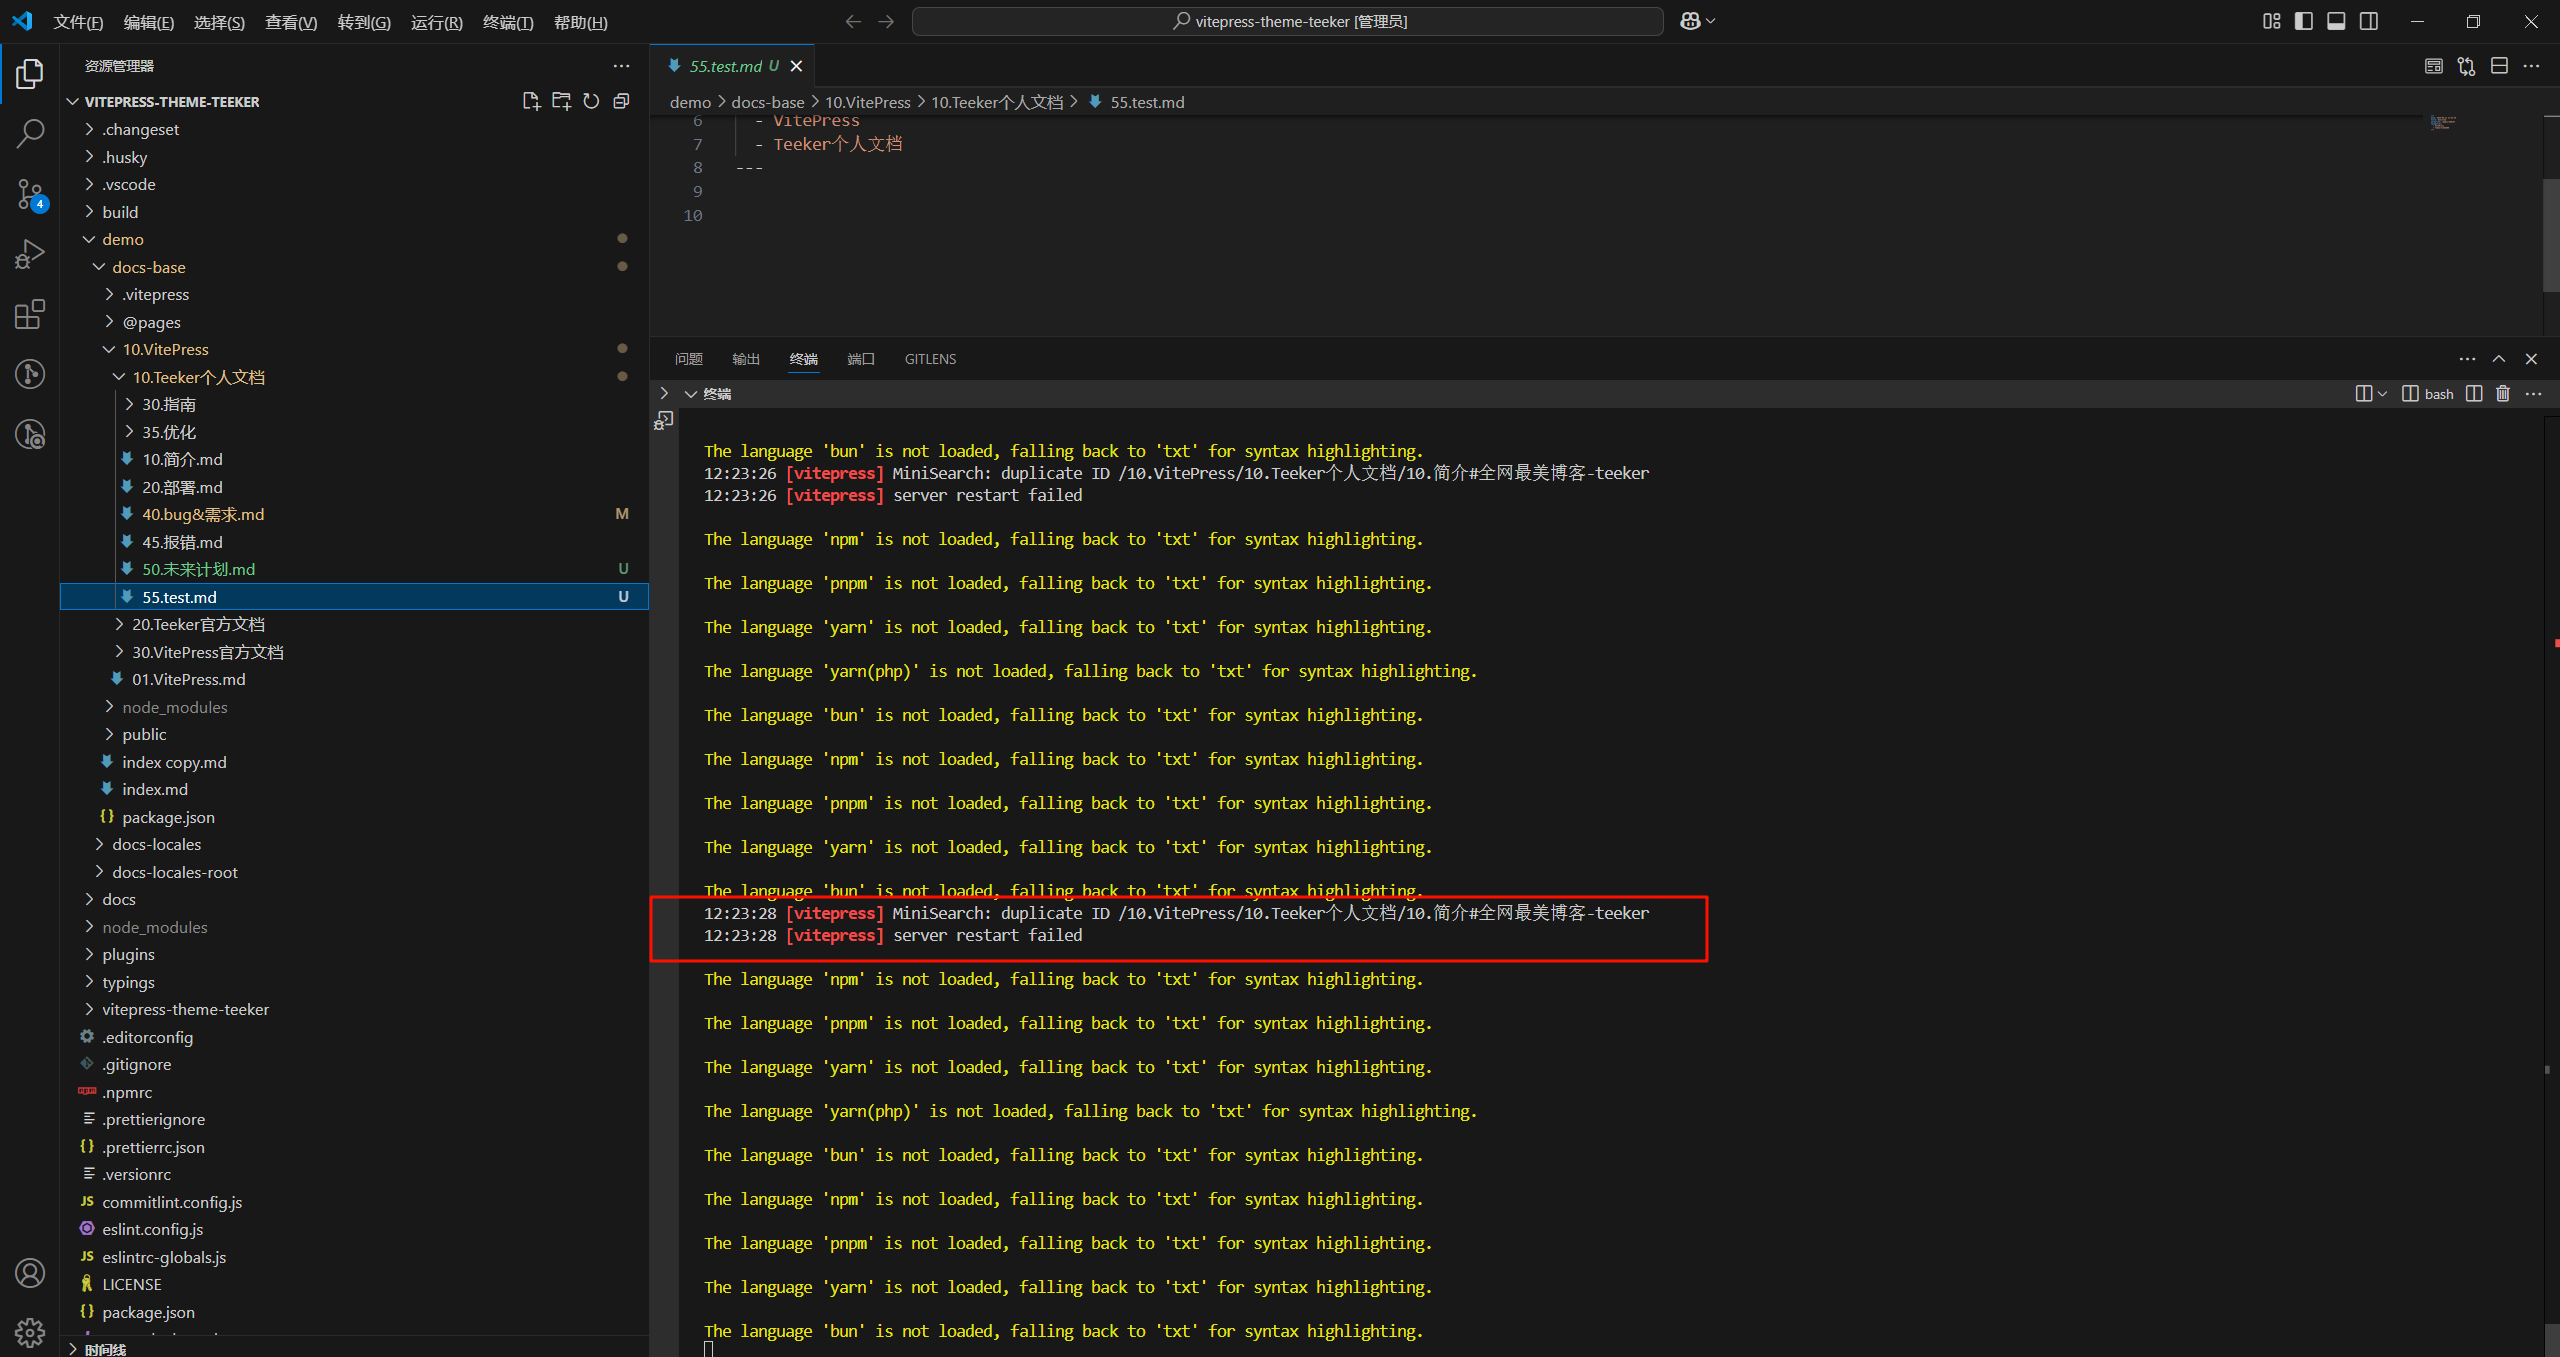2560x1357 pixels.
Task: Click New File icon in explorer header
Action: (531, 101)
